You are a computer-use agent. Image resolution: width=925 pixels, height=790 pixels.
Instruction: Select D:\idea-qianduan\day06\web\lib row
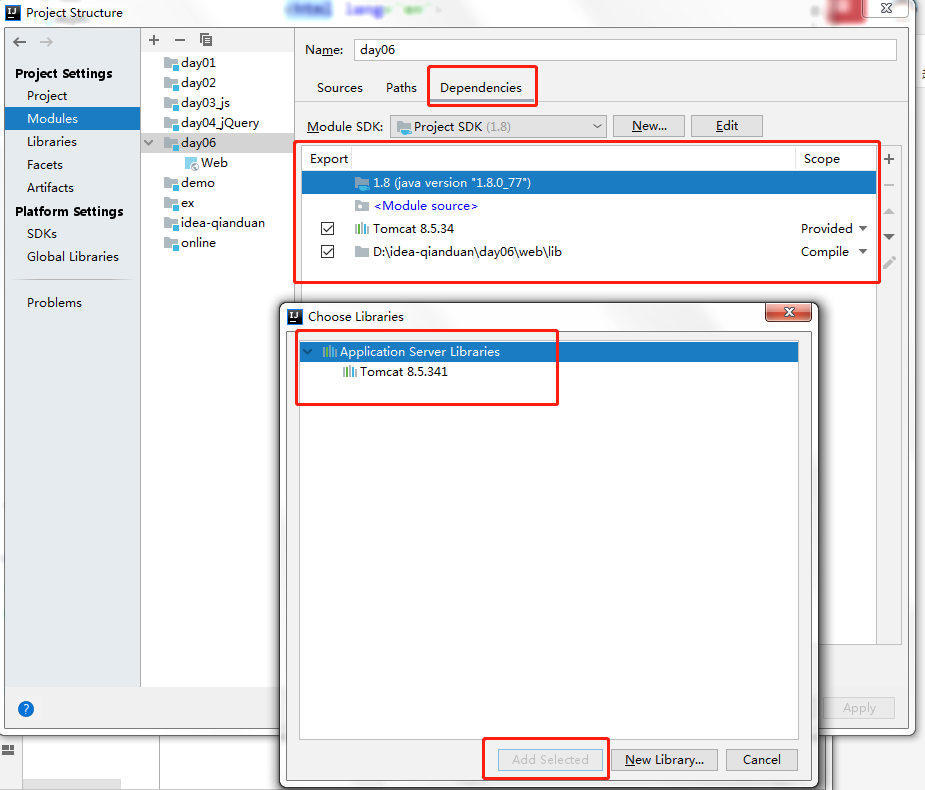(589, 252)
